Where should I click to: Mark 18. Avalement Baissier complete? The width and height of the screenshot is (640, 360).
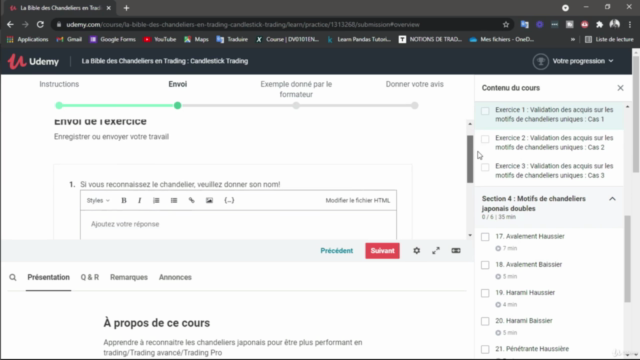tap(485, 265)
